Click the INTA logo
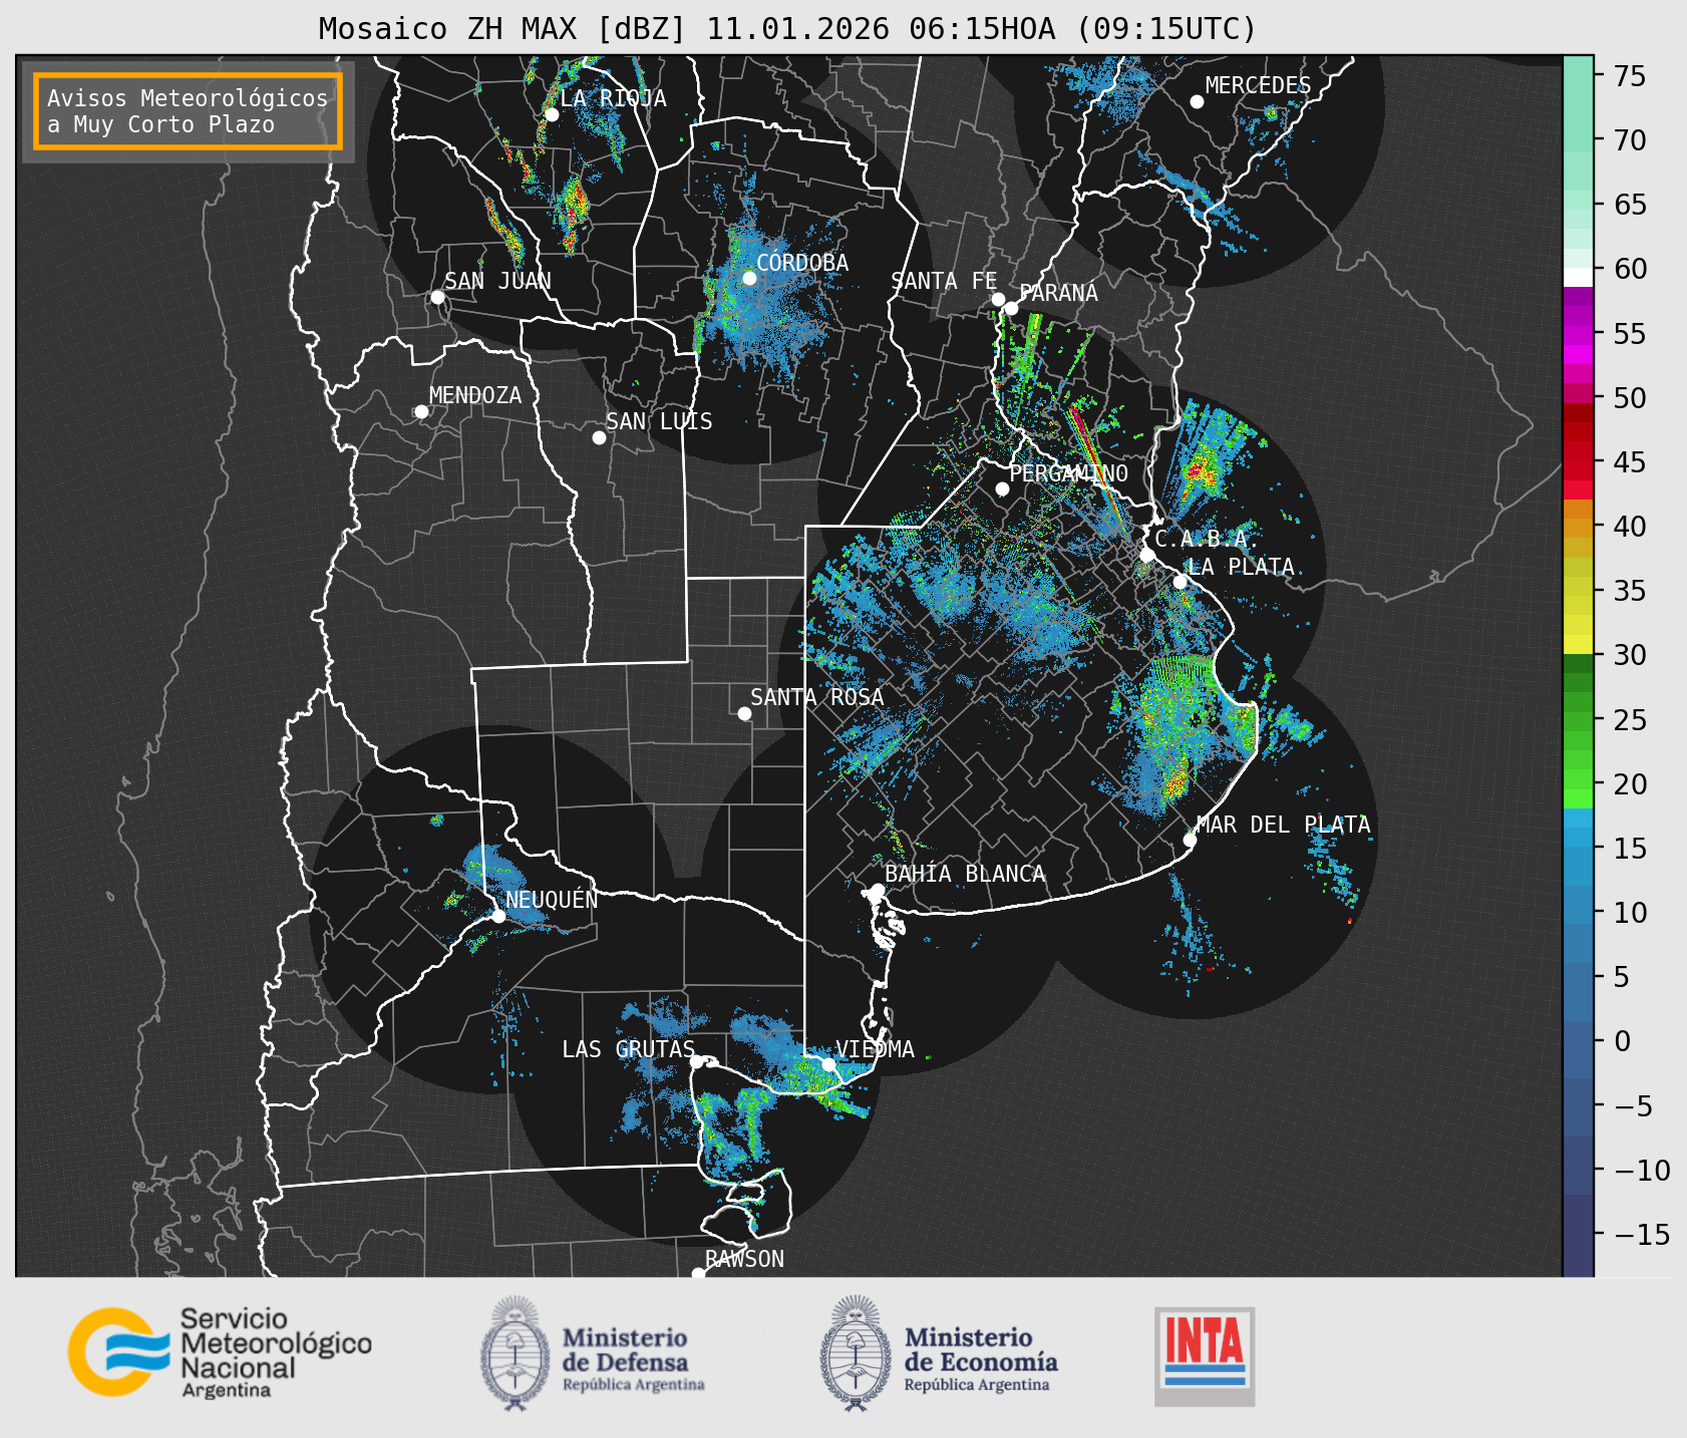The width and height of the screenshot is (1687, 1438). (x=1204, y=1356)
